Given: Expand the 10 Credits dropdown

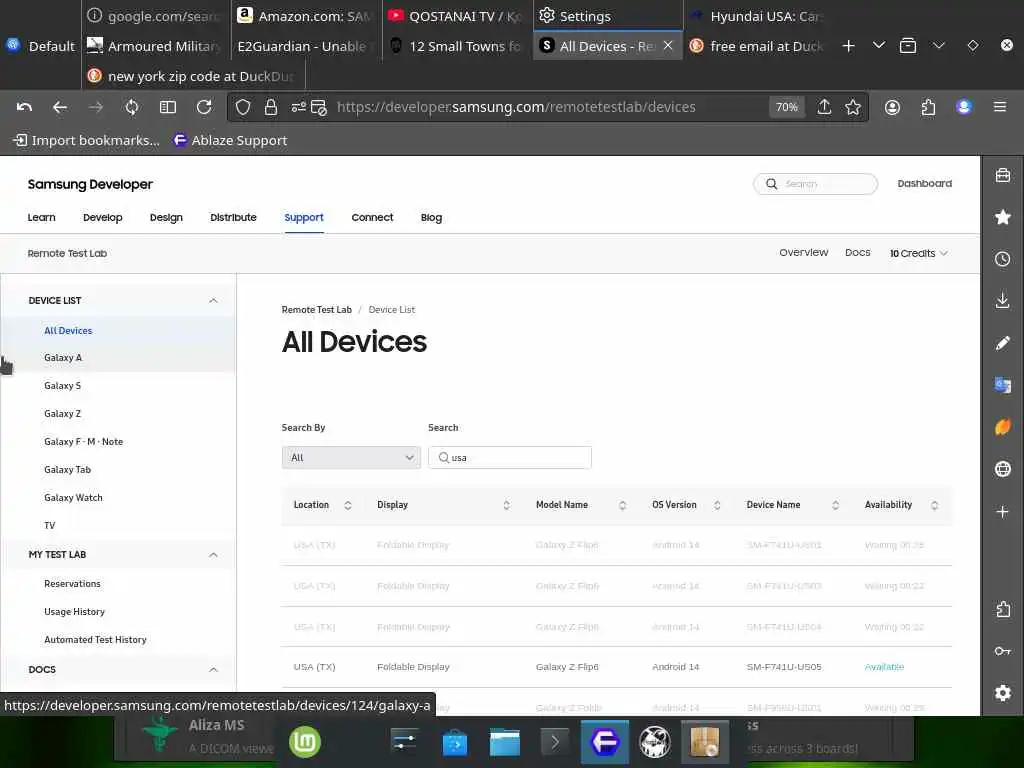Looking at the screenshot, I should click(918, 253).
